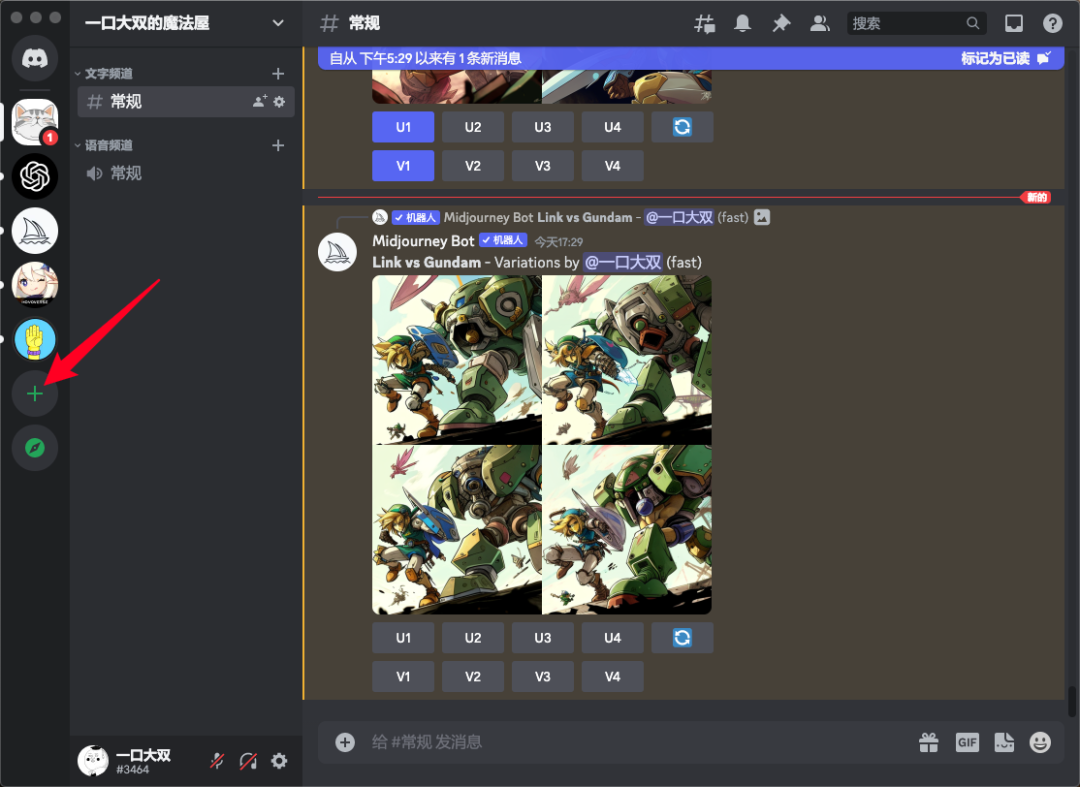Toggle microphone mute in user panel

[217, 761]
